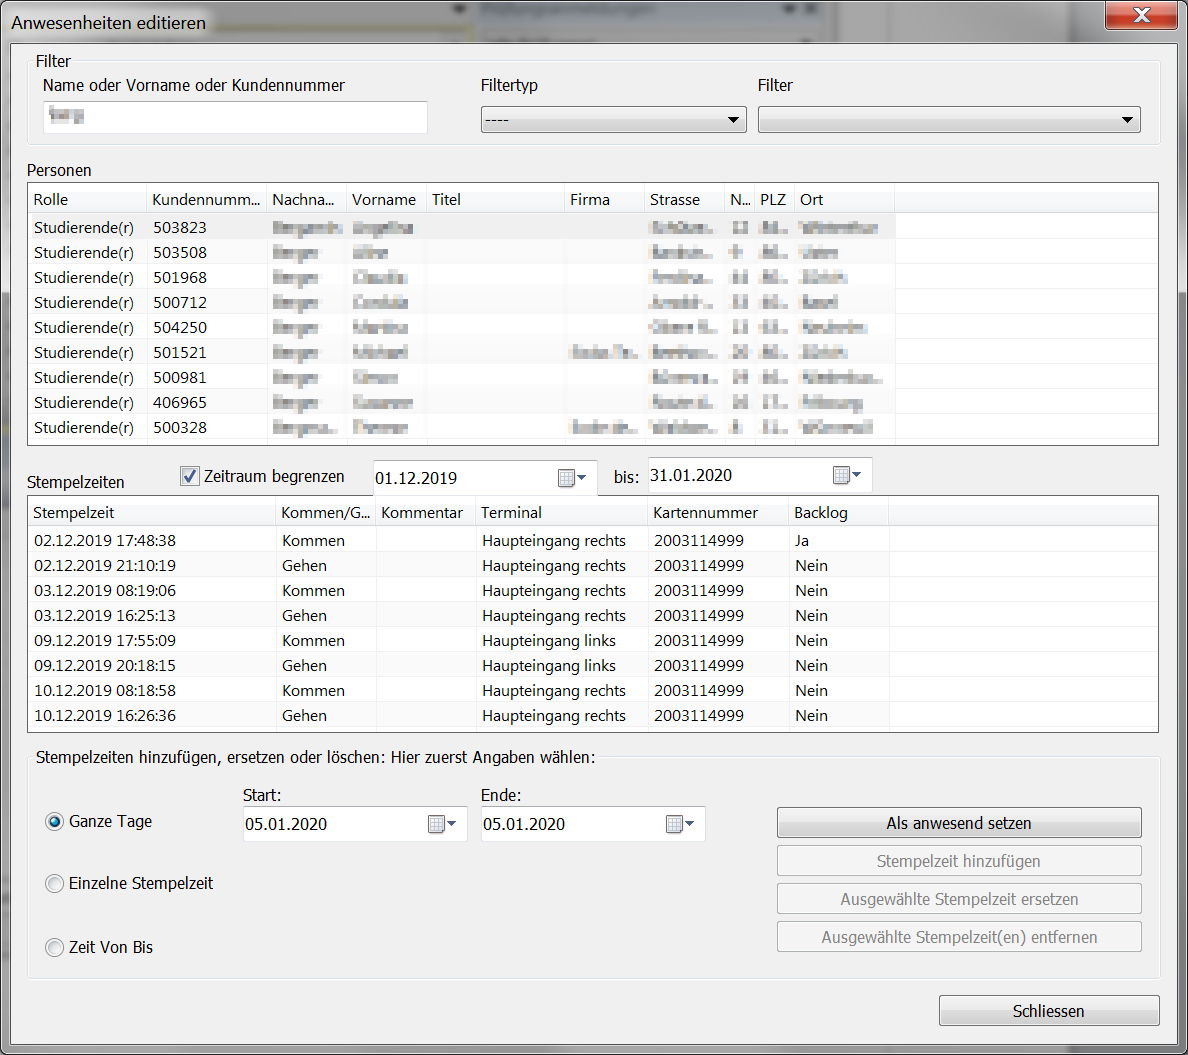Select the Ganze Tage radio option
Viewport: 1188px width, 1055px height.
(55, 822)
